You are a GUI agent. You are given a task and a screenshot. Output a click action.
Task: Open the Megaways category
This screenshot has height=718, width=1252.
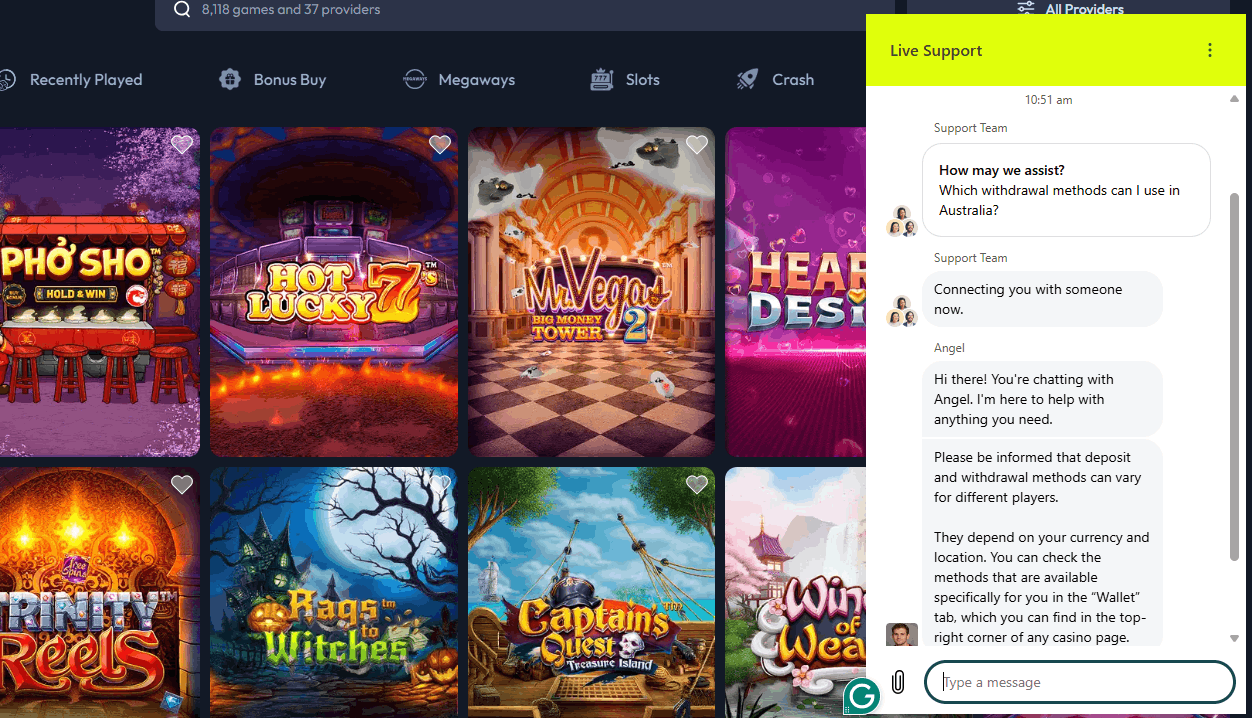(459, 80)
